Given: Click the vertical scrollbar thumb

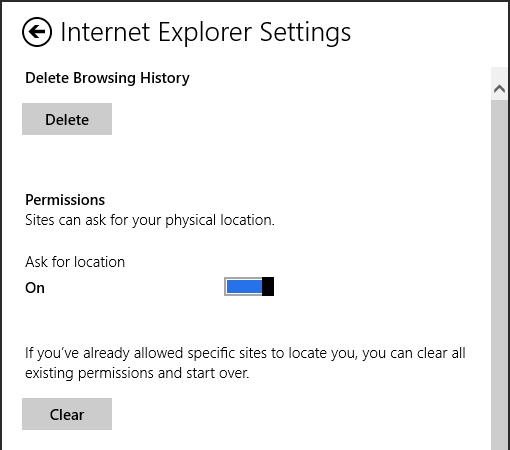Looking at the screenshot, I should 499,275.
